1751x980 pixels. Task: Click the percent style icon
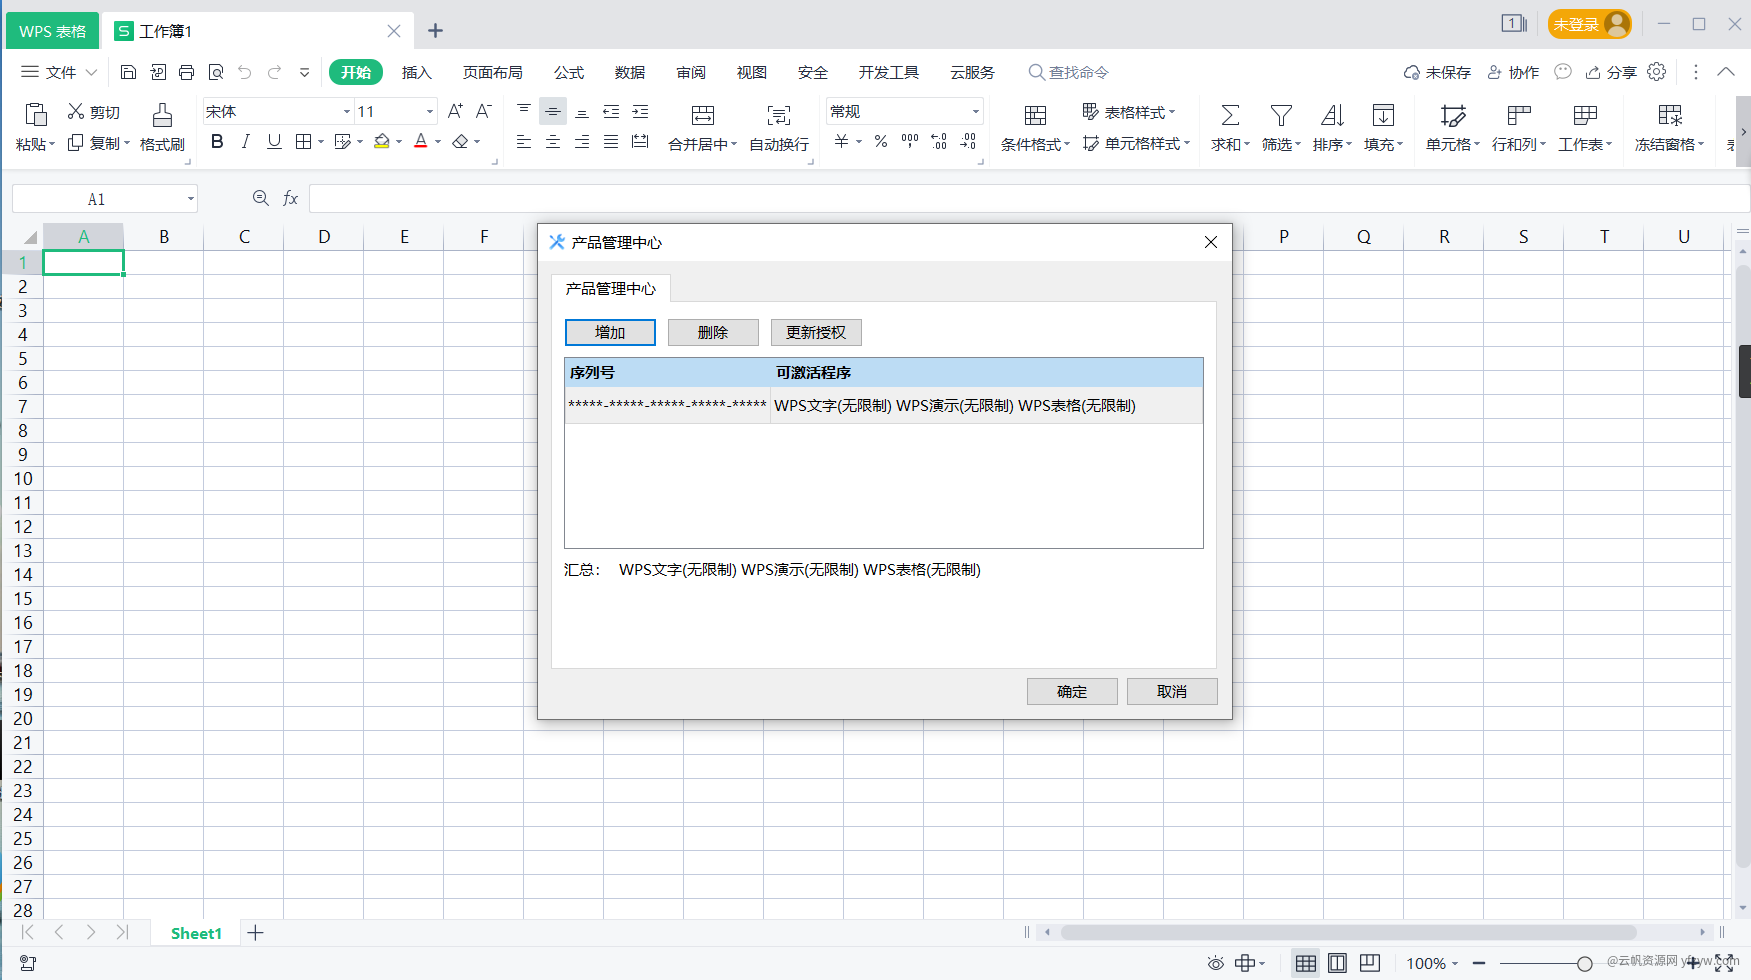(x=880, y=142)
